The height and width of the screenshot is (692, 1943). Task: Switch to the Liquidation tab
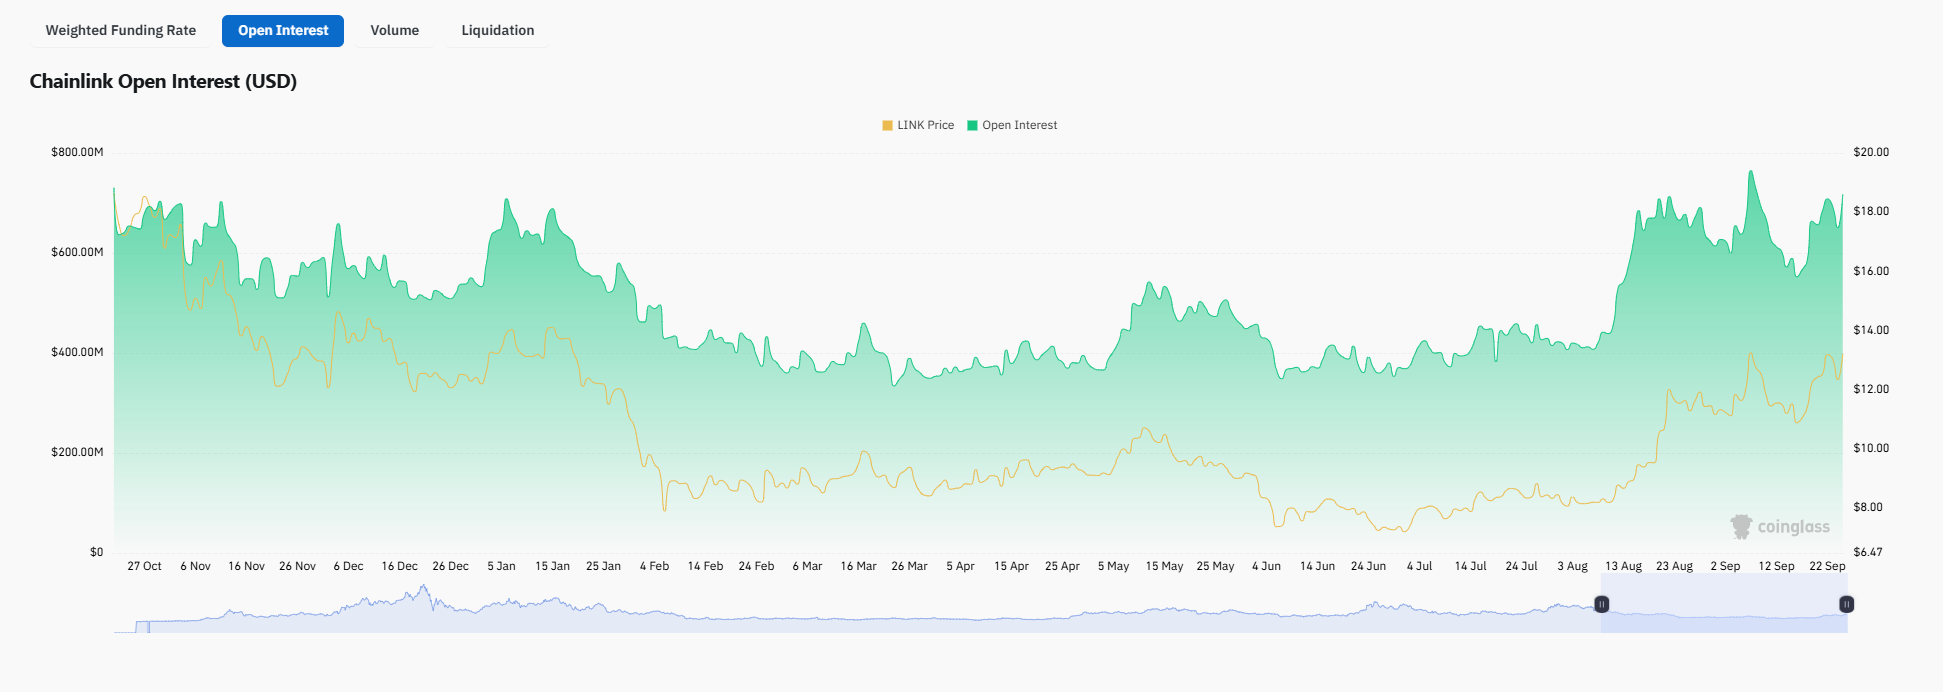pyautogui.click(x=498, y=31)
